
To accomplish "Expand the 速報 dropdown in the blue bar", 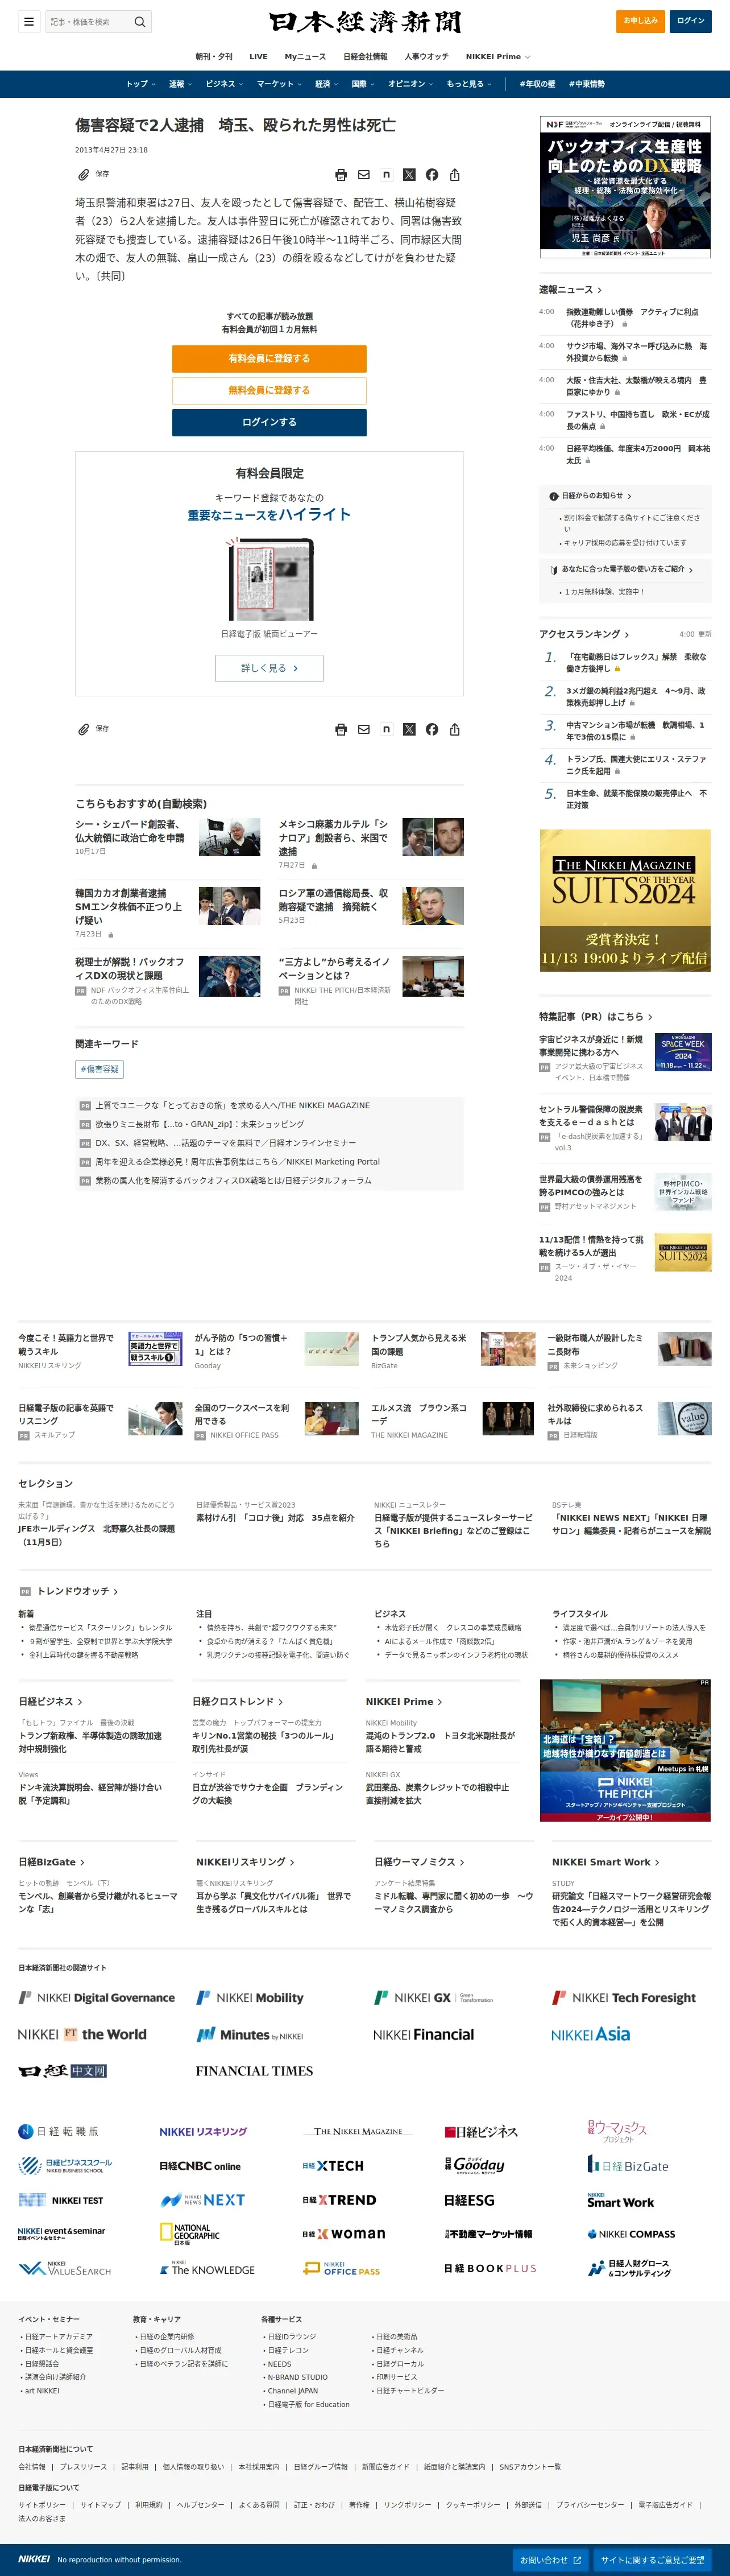I will coord(180,84).
